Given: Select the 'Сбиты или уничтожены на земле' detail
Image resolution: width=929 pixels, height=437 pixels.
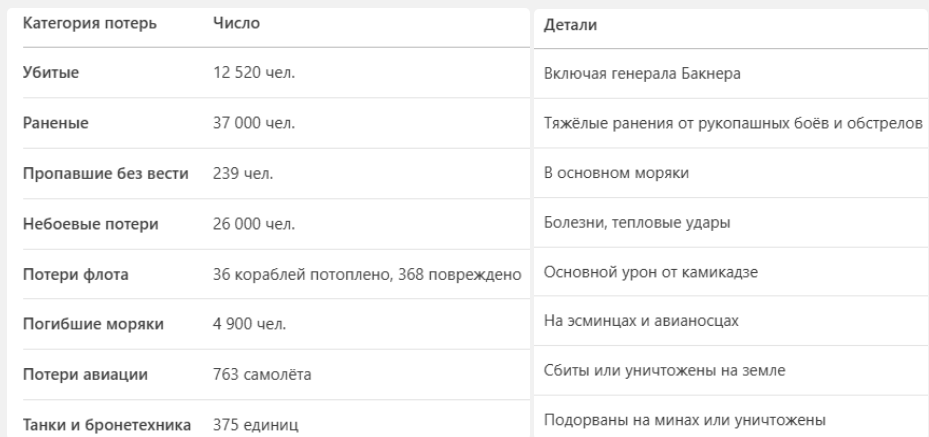Looking at the screenshot, I should pos(664,371).
